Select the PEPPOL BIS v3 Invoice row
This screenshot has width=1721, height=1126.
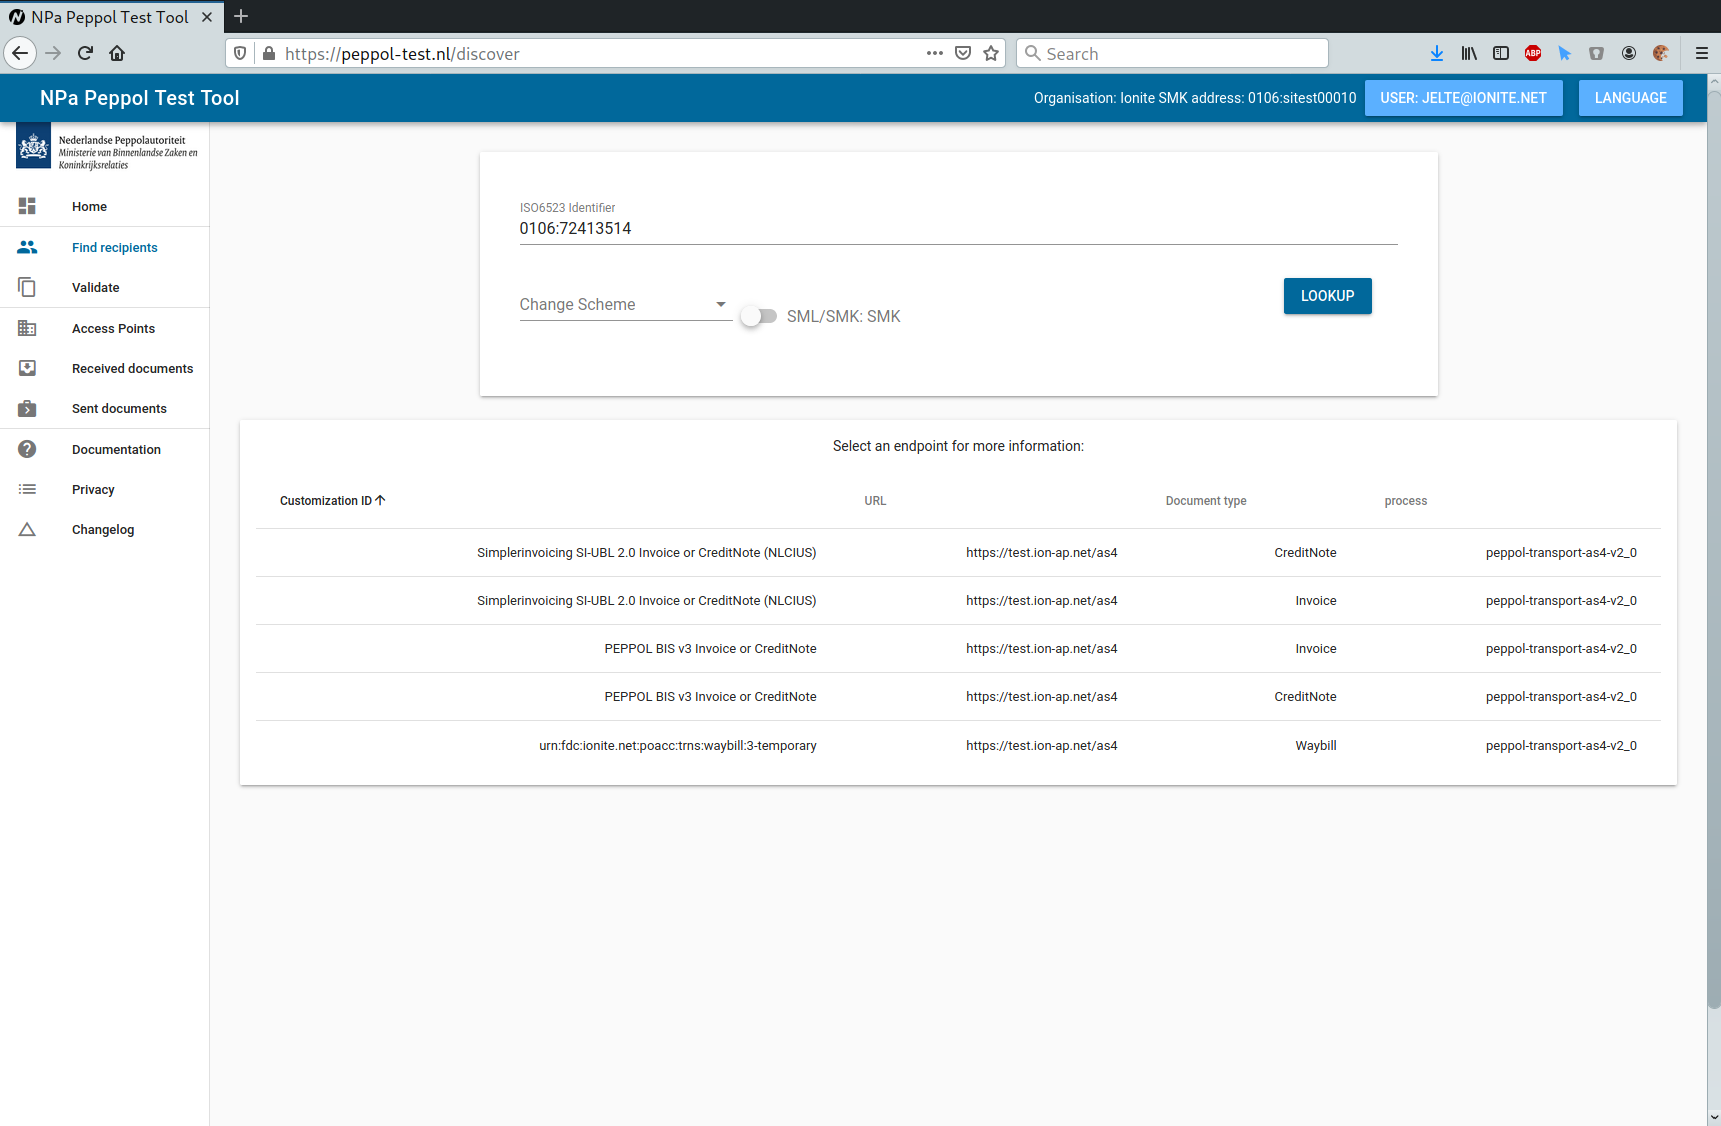pyautogui.click(x=958, y=648)
